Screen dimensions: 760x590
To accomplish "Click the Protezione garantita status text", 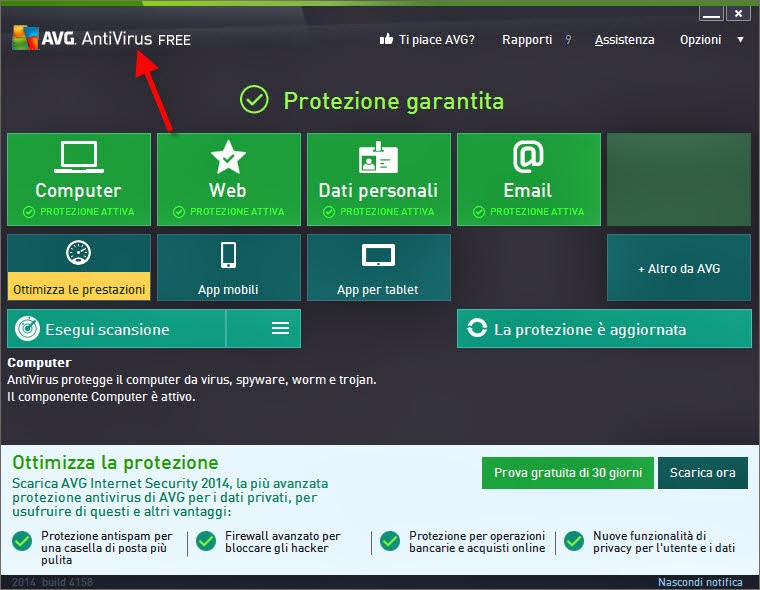I will [393, 101].
